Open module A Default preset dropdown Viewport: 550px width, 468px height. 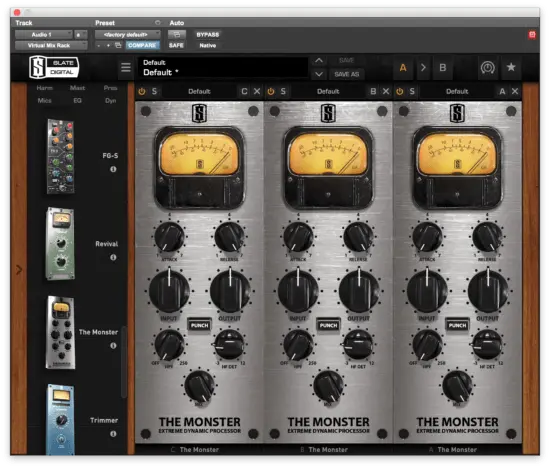coord(457,92)
